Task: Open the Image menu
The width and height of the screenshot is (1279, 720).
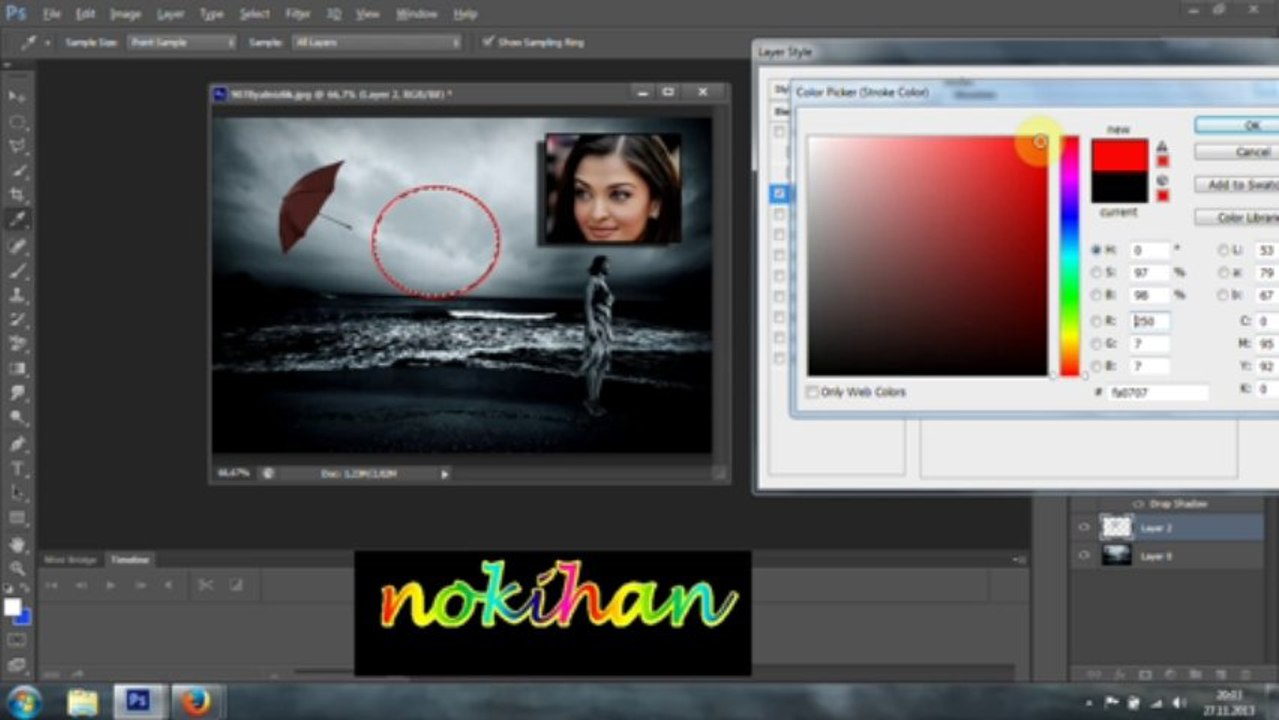Action: 125,14
